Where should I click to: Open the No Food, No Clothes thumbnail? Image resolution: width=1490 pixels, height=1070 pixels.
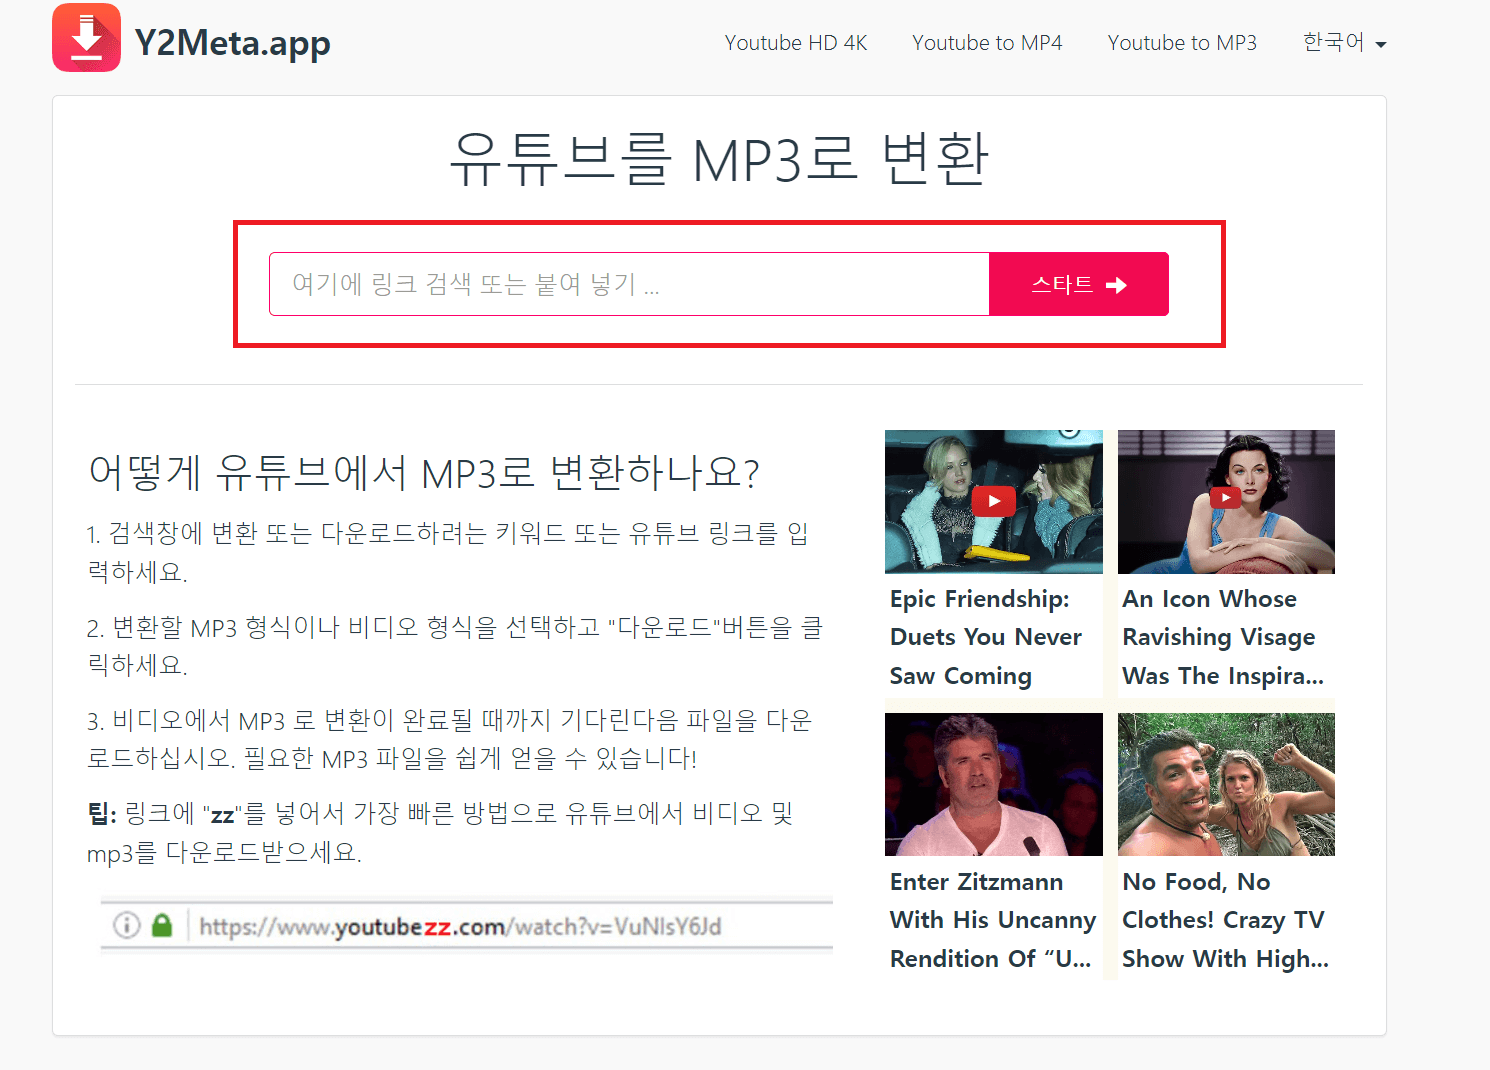click(x=1226, y=784)
